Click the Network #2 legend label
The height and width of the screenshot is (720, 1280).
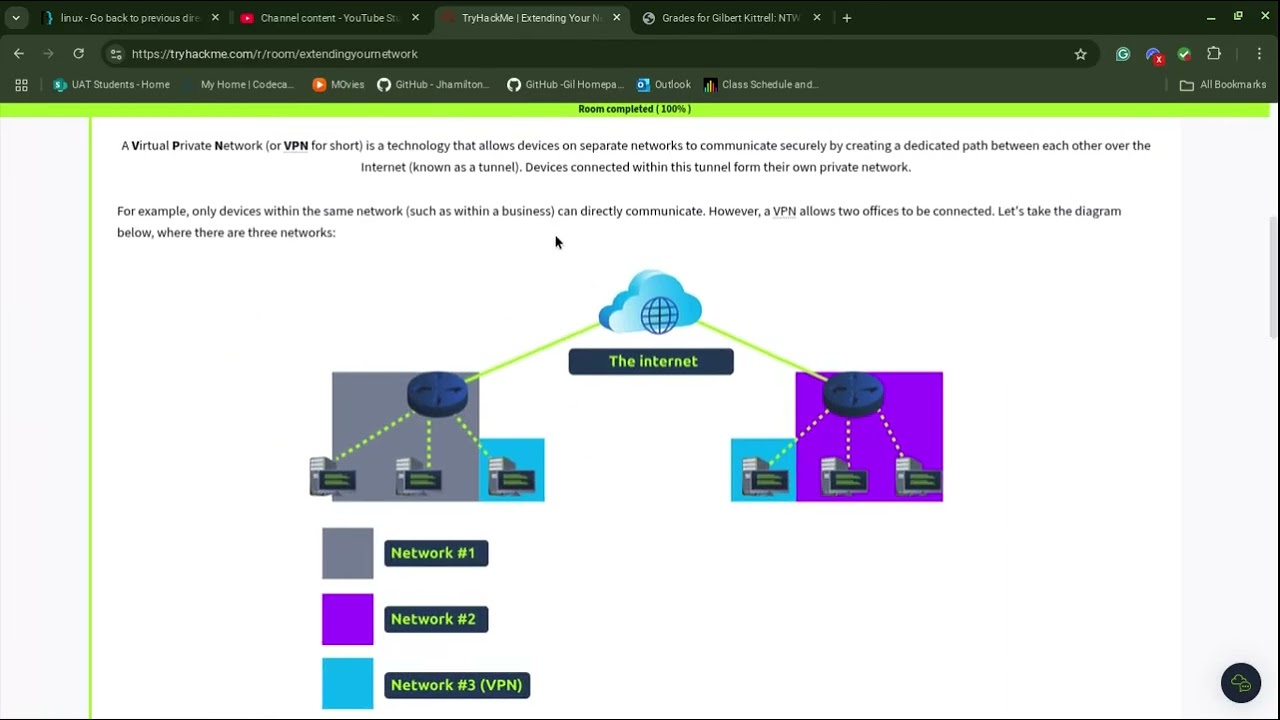[436, 619]
